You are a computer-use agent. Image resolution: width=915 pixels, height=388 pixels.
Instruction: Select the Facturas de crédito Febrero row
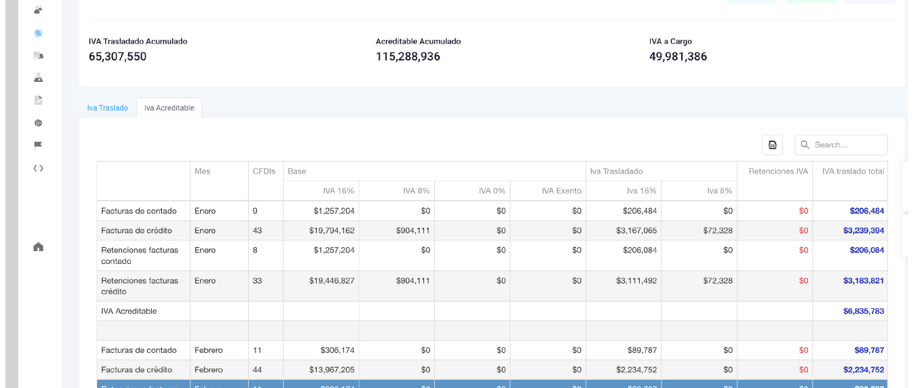(492, 370)
